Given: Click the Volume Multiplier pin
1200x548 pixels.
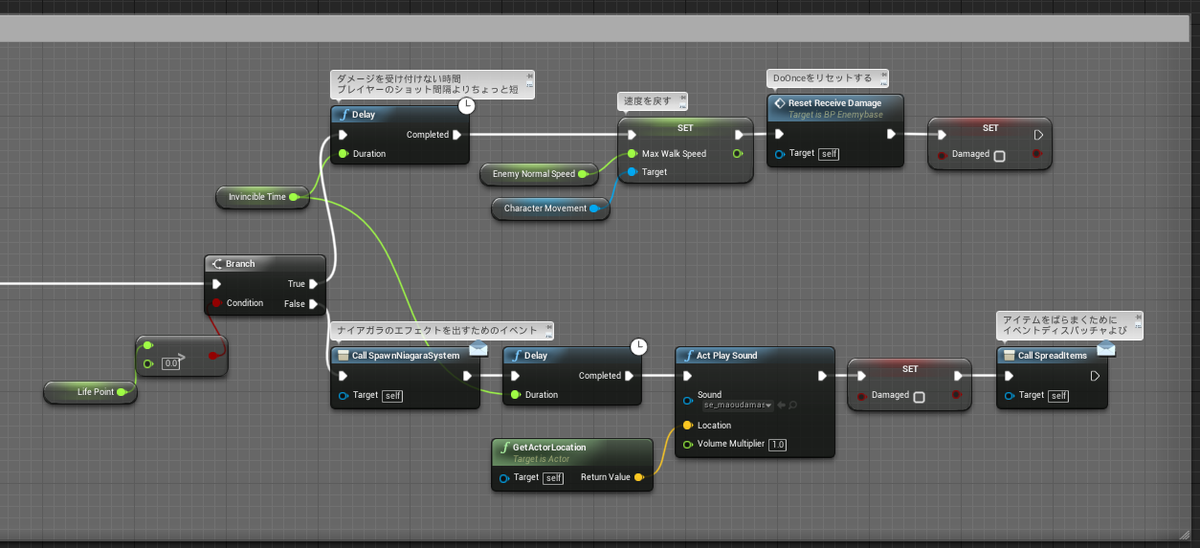Looking at the screenshot, I should click(688, 444).
